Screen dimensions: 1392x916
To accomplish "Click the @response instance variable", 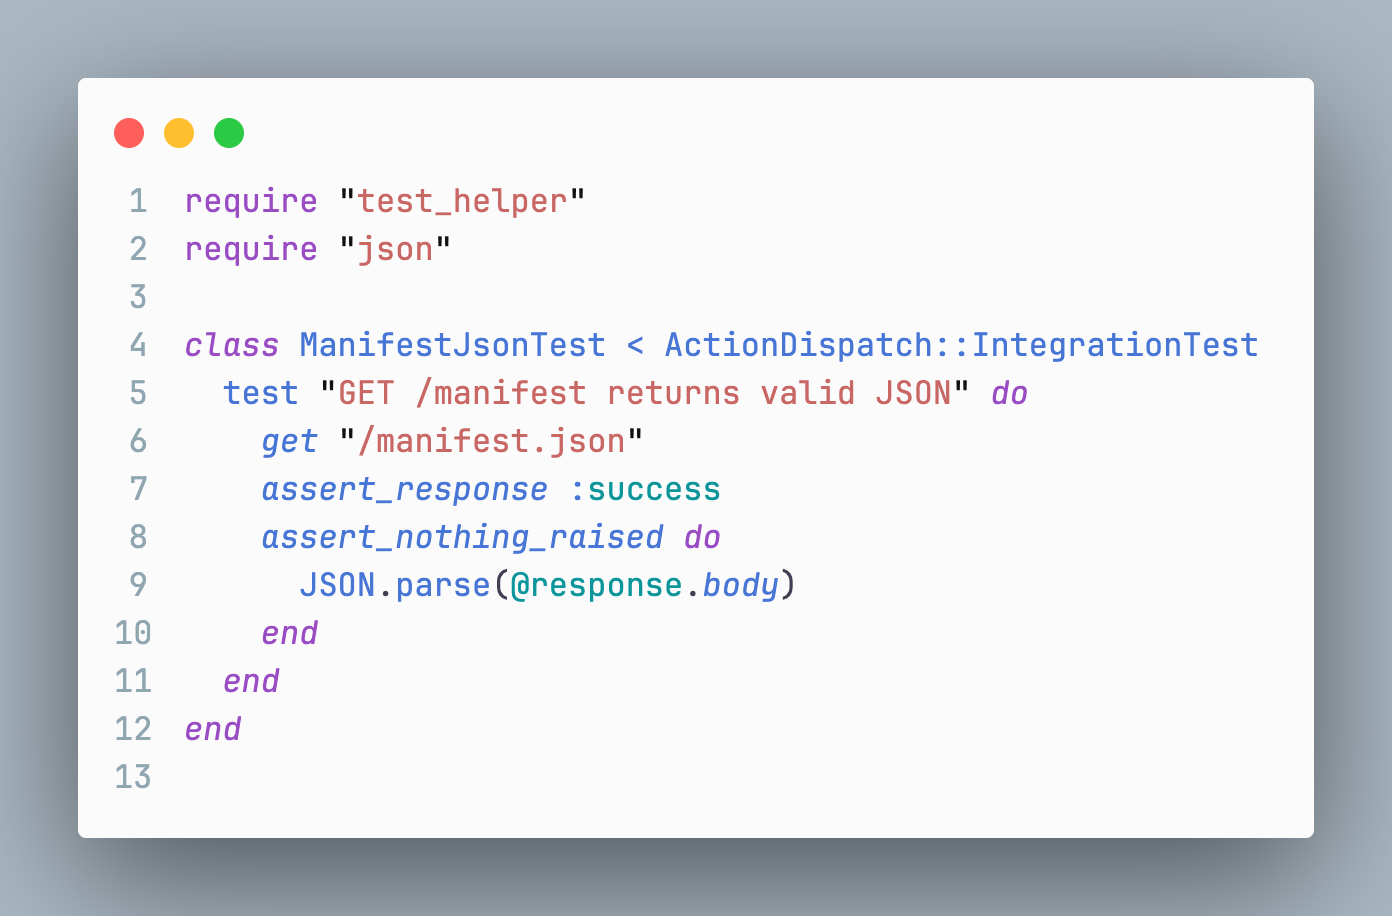I will click(x=597, y=585).
